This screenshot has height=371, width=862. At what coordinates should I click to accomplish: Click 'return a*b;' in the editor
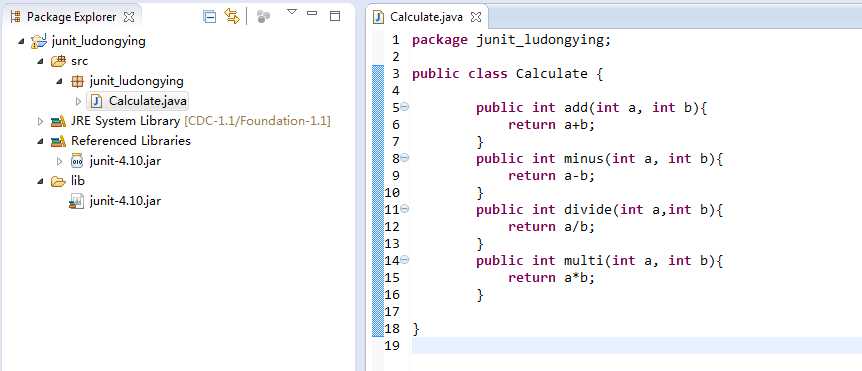click(552, 278)
